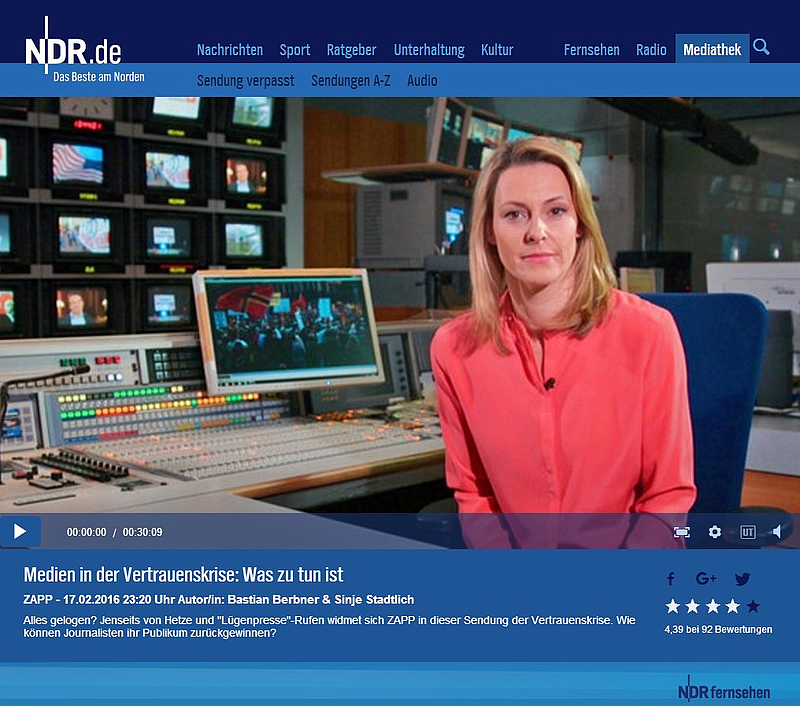Open the Sport section
800x706 pixels.
295,50
